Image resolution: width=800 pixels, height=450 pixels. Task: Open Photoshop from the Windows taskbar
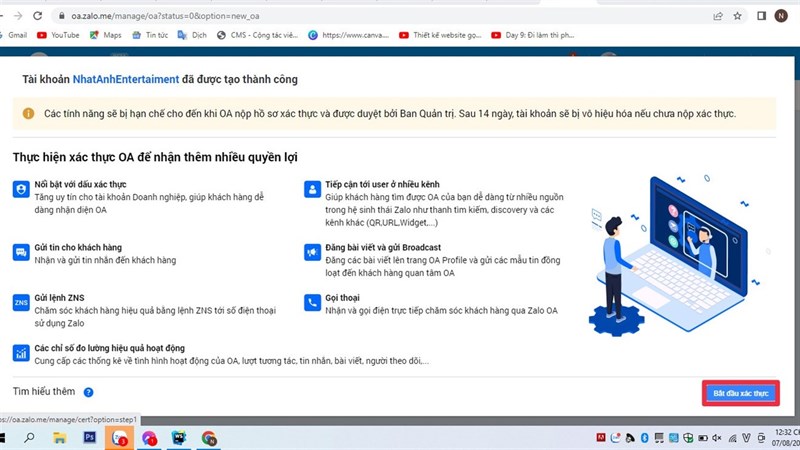click(x=89, y=438)
